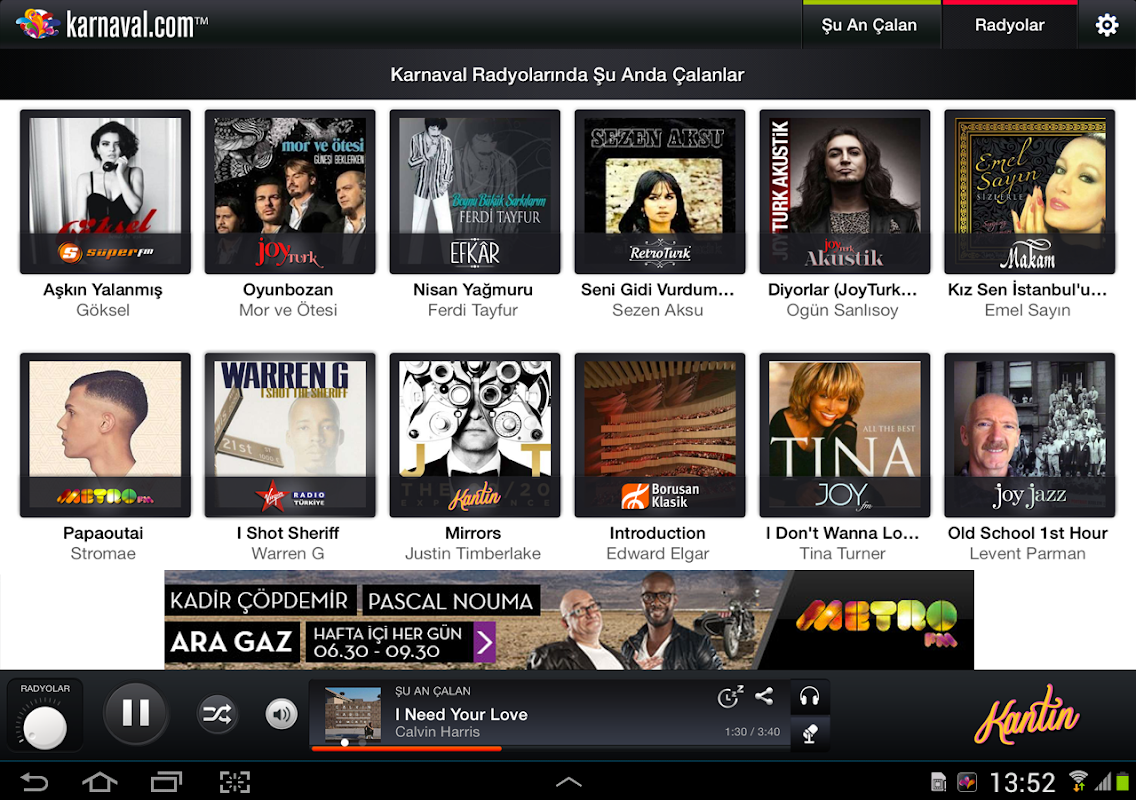This screenshot has height=800, width=1136.
Task: Select Kantin Justin Timberlake tile
Action: [x=475, y=435]
